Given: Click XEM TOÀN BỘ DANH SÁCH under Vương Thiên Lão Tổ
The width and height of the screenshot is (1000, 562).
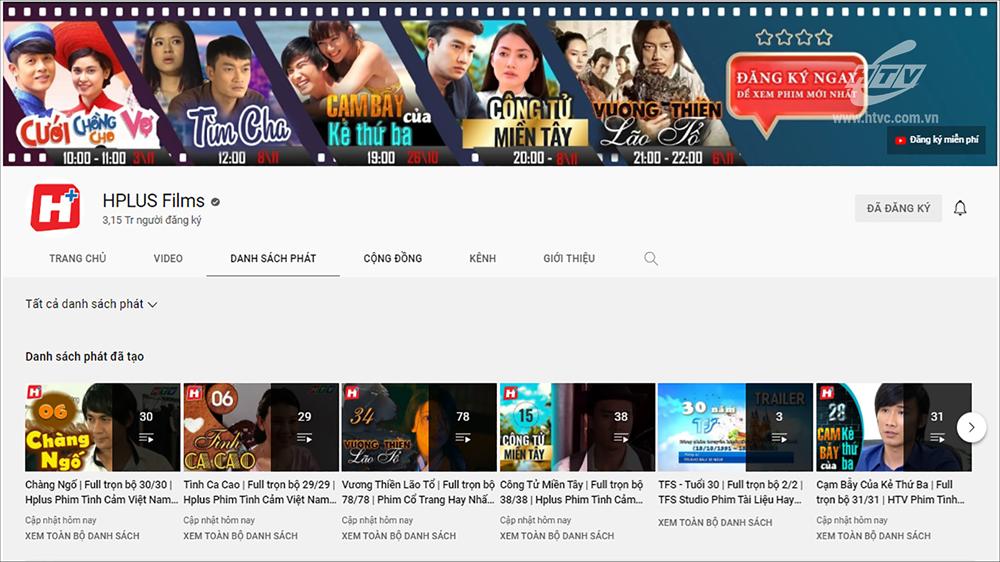Looking at the screenshot, I should pos(399,536).
